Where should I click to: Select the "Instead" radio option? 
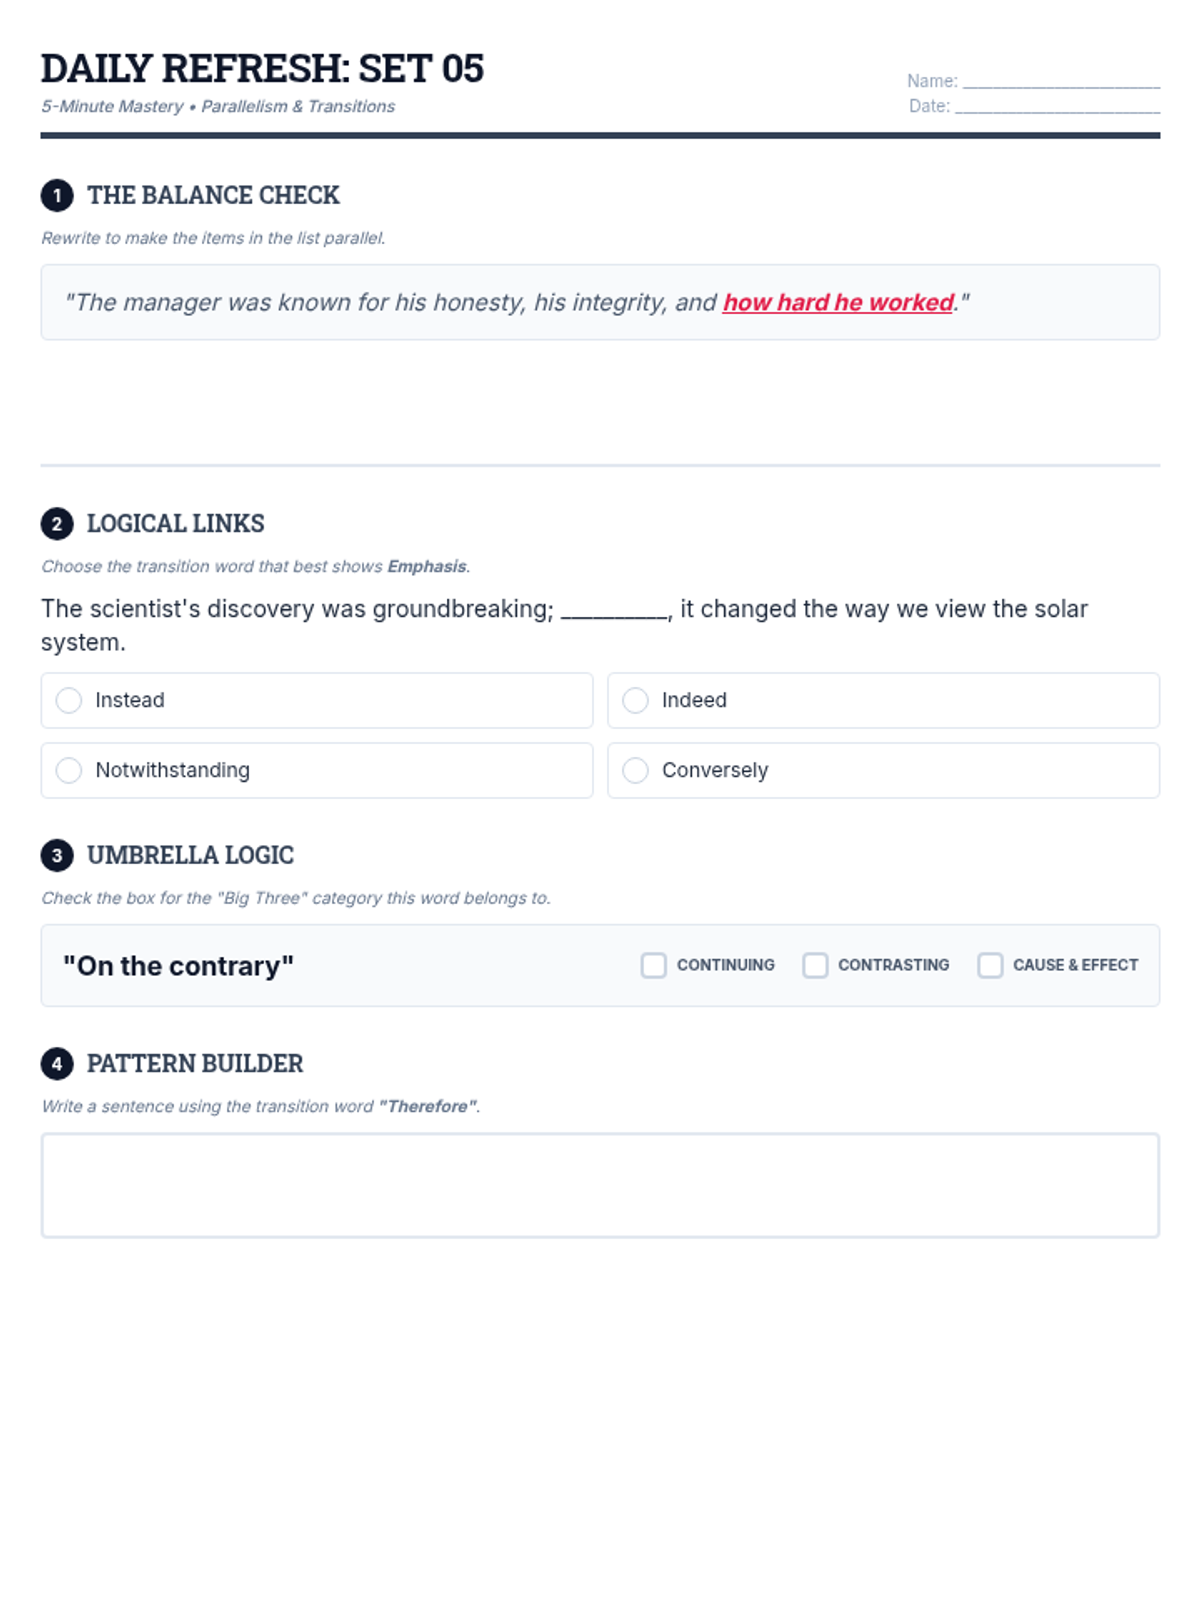pyautogui.click(x=69, y=700)
